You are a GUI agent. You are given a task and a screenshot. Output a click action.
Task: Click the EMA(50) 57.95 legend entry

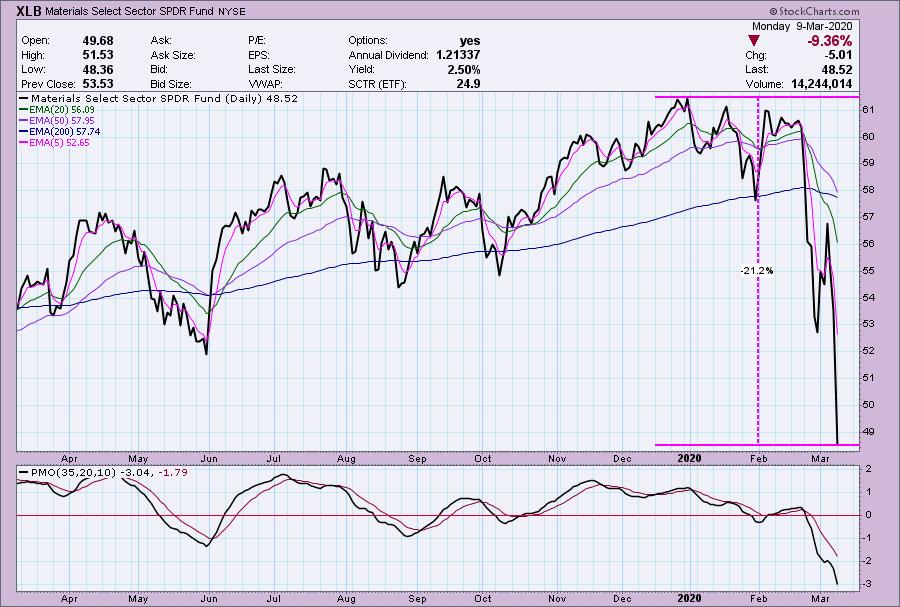click(x=57, y=120)
